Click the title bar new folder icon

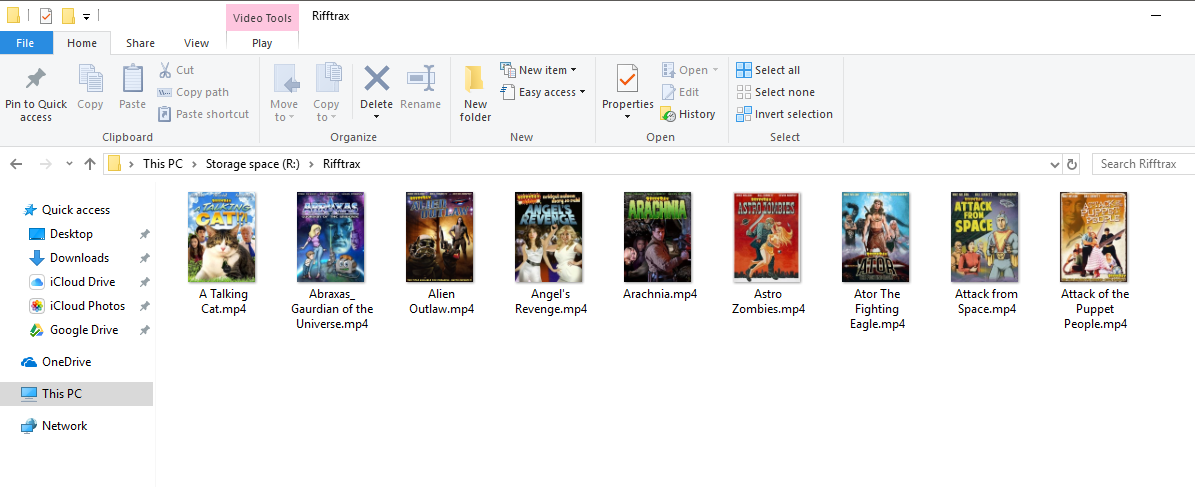coord(68,16)
